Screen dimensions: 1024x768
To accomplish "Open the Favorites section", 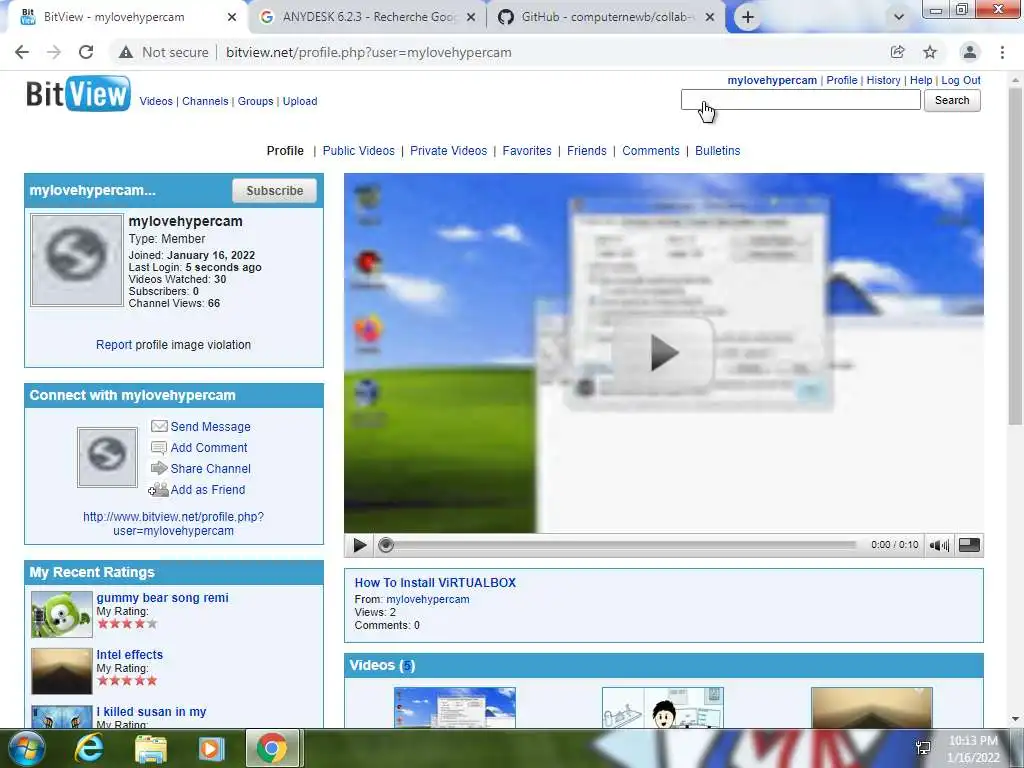I will [x=527, y=151].
